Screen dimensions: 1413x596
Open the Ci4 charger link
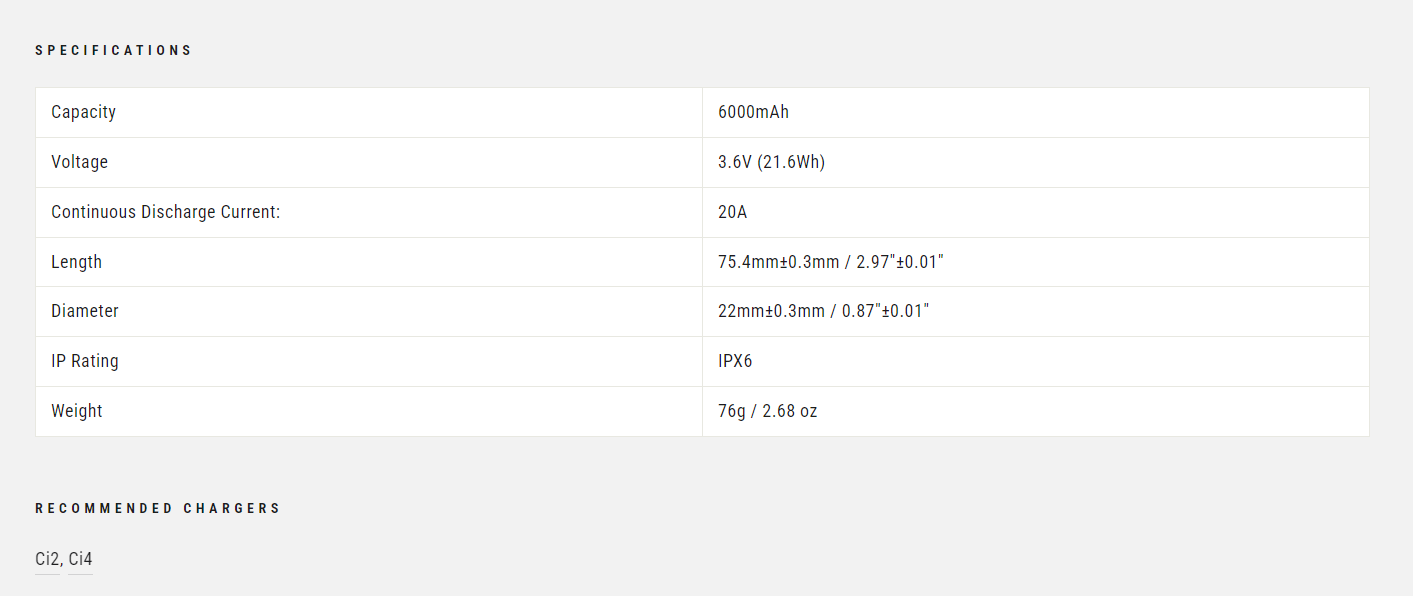[x=80, y=559]
